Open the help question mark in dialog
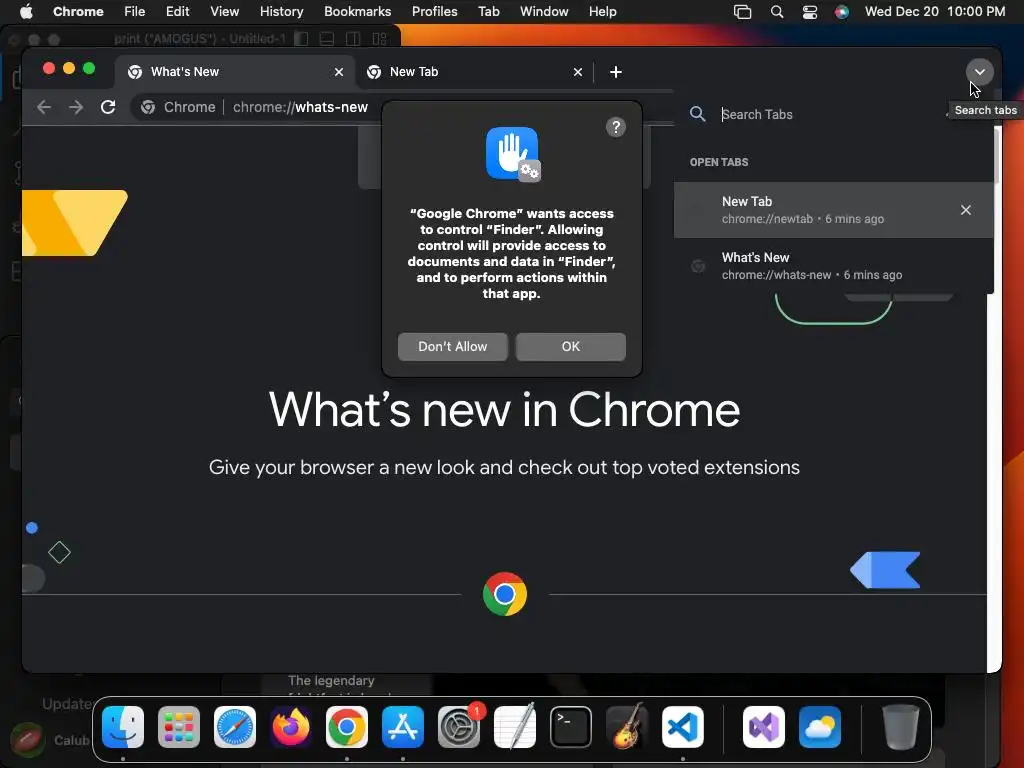Screen dimensions: 1024x768 (x=615, y=127)
